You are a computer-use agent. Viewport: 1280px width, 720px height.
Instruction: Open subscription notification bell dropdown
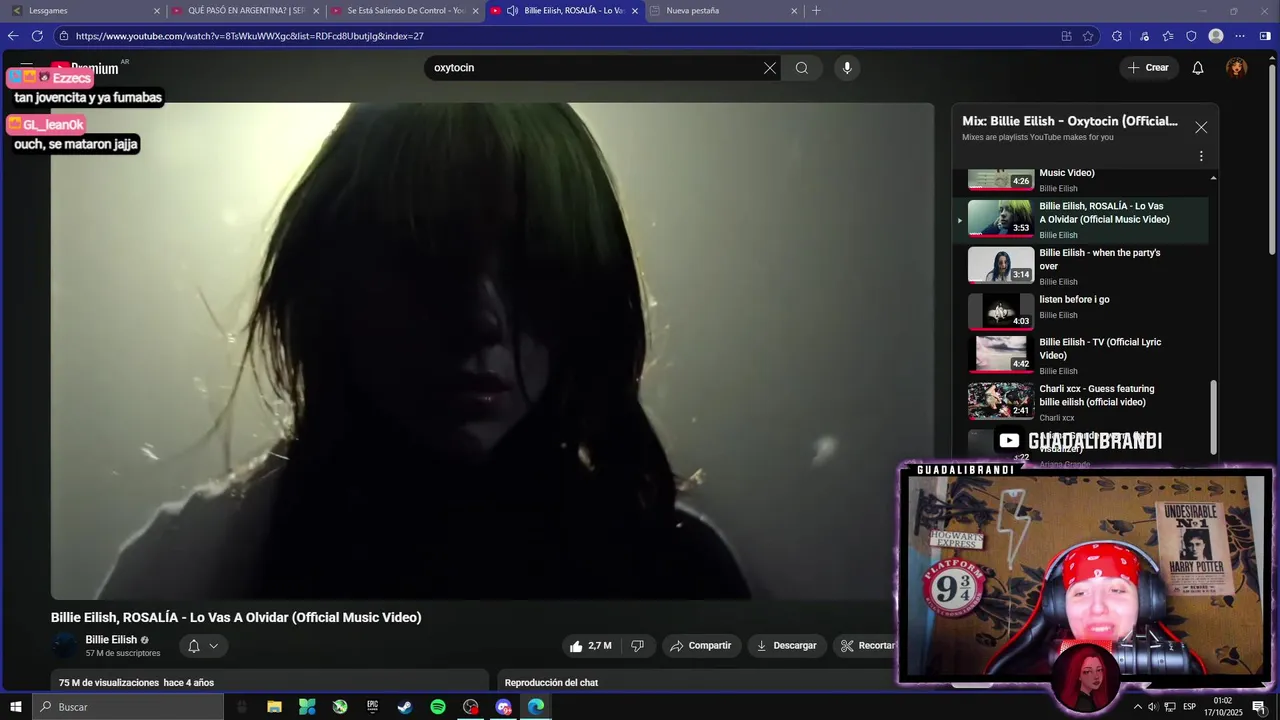(x=204, y=646)
